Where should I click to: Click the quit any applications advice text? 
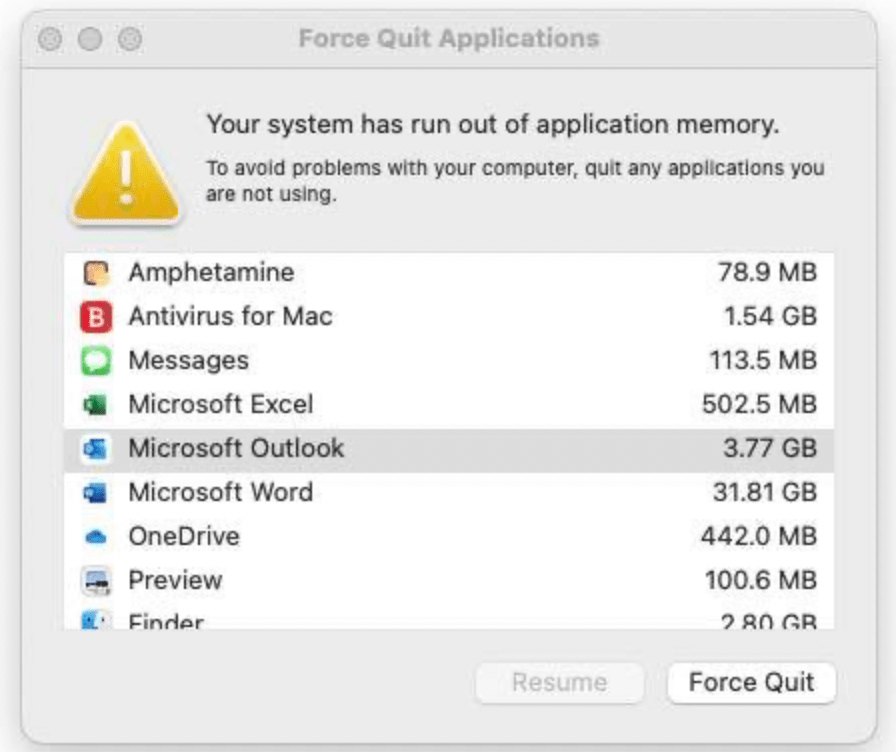tap(515, 181)
